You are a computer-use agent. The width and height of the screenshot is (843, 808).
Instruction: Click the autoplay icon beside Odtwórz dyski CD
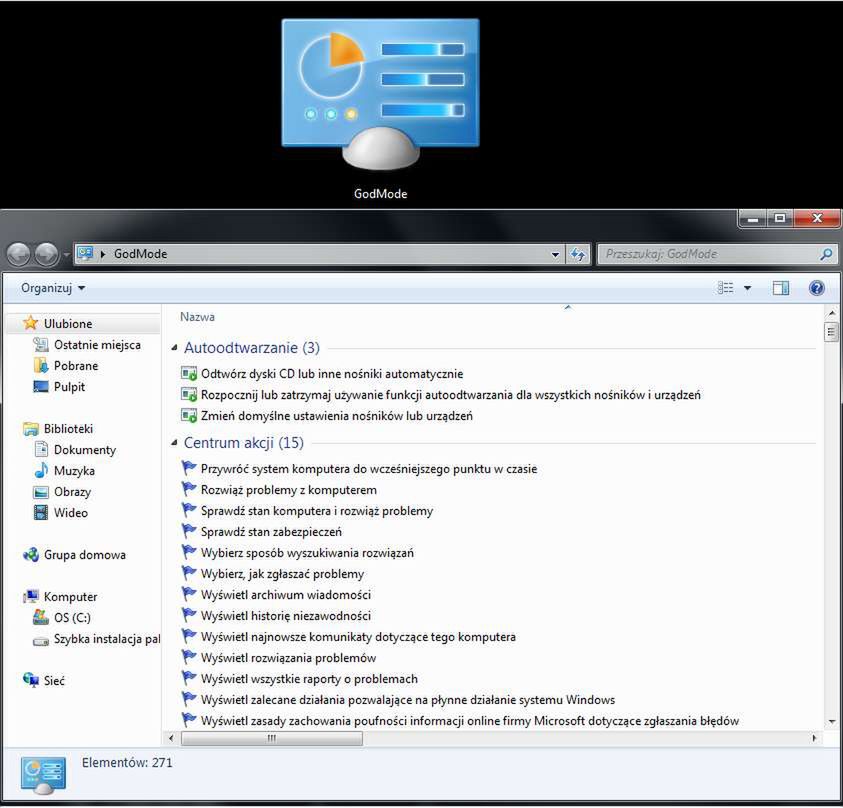(x=189, y=373)
